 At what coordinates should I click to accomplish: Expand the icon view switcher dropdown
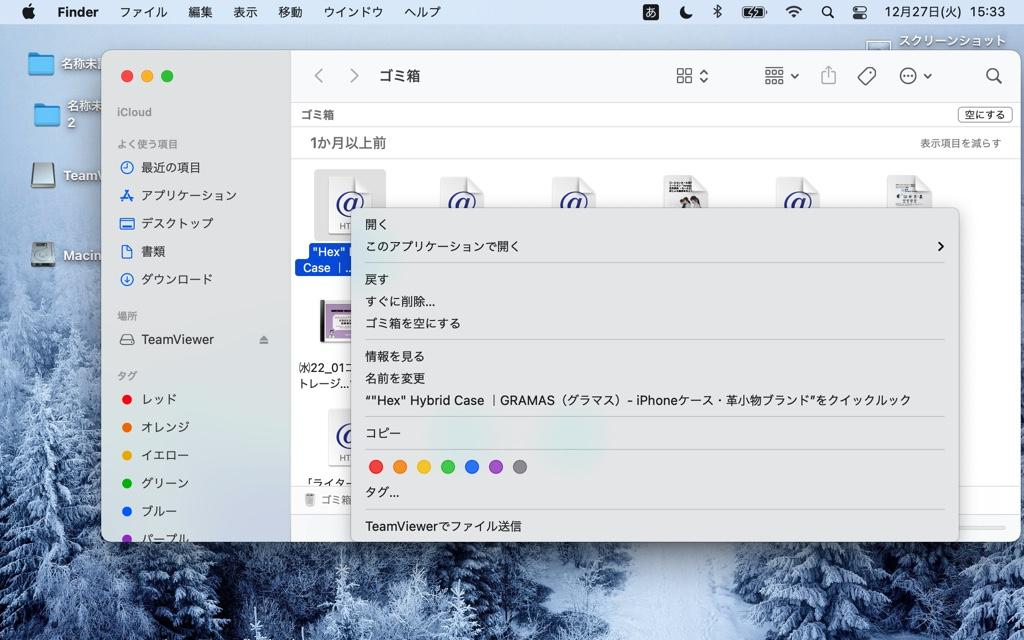[x=692, y=76]
